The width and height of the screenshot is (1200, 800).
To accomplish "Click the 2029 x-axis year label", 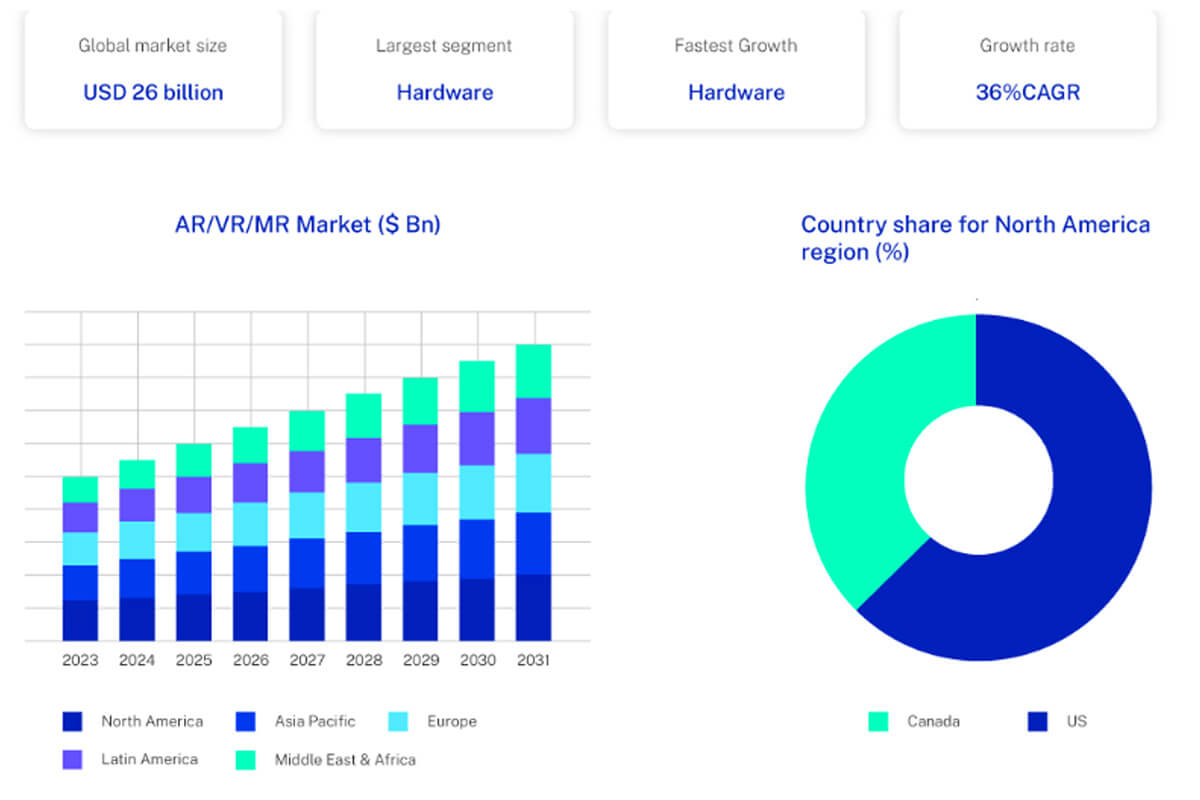I will [x=420, y=661].
